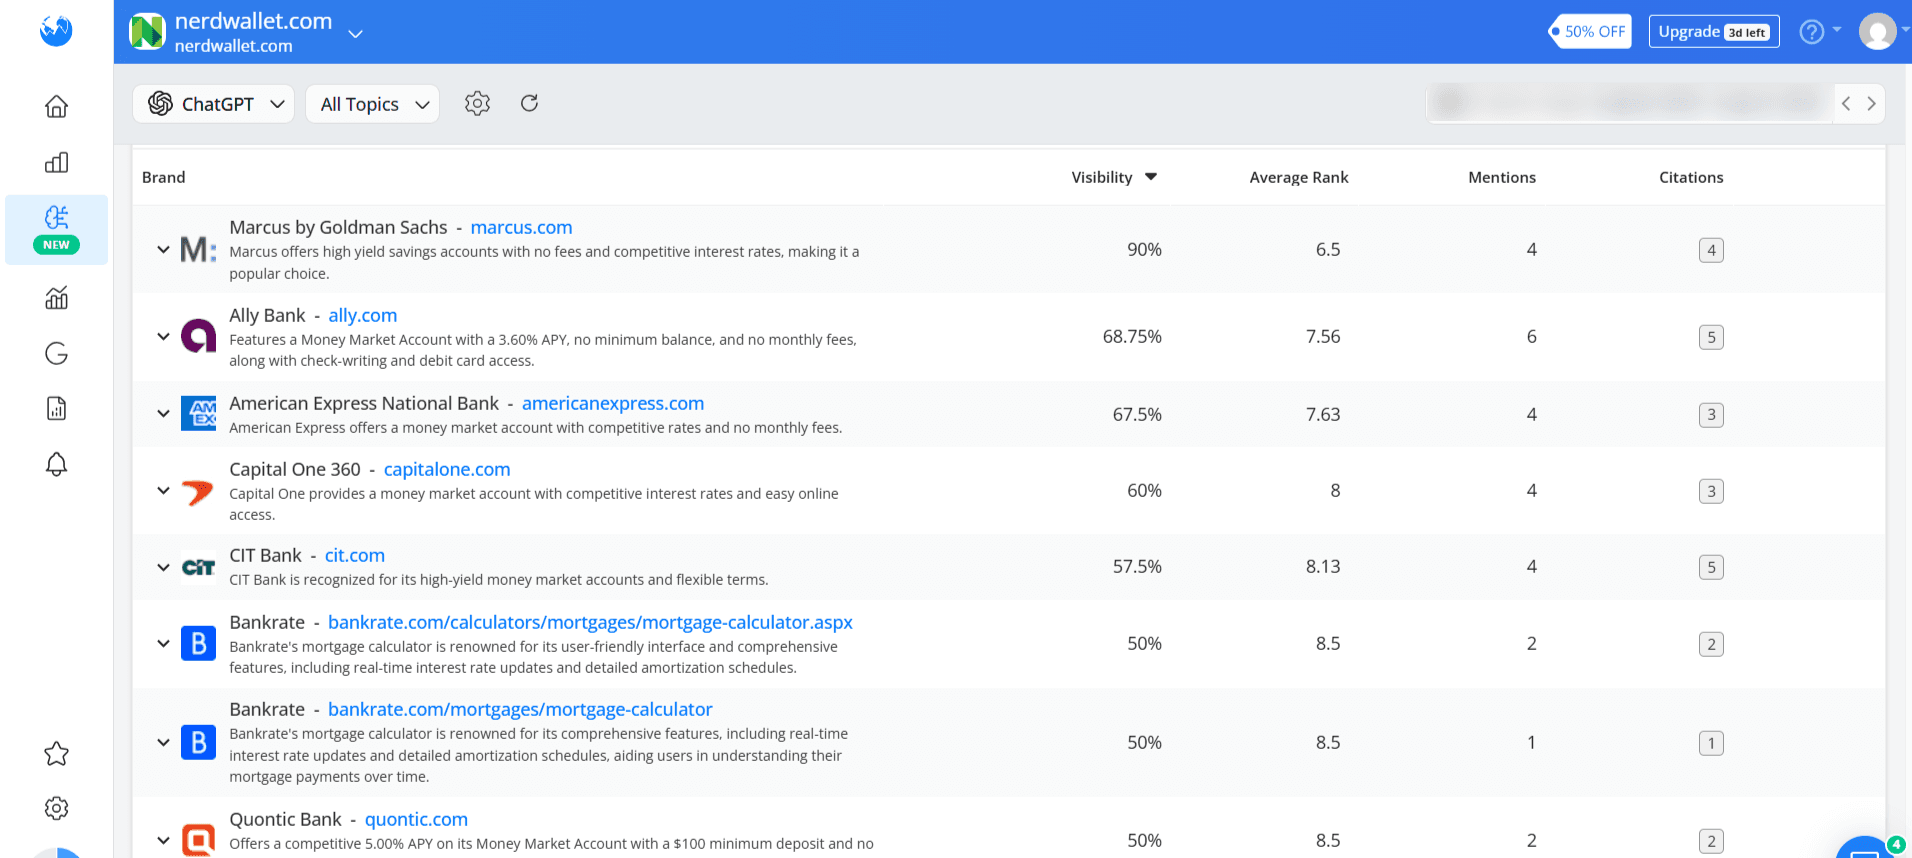Image resolution: width=1912 pixels, height=858 pixels.
Task: Sort by the Citations column
Action: pyautogui.click(x=1691, y=177)
